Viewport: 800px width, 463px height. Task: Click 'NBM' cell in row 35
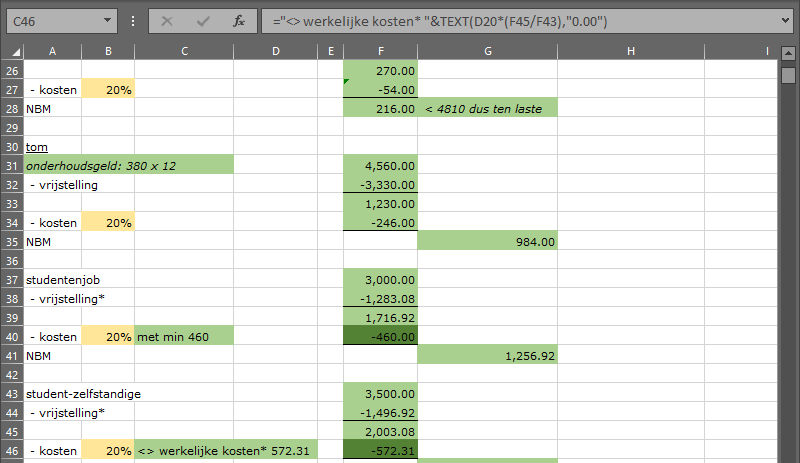[x=53, y=242]
